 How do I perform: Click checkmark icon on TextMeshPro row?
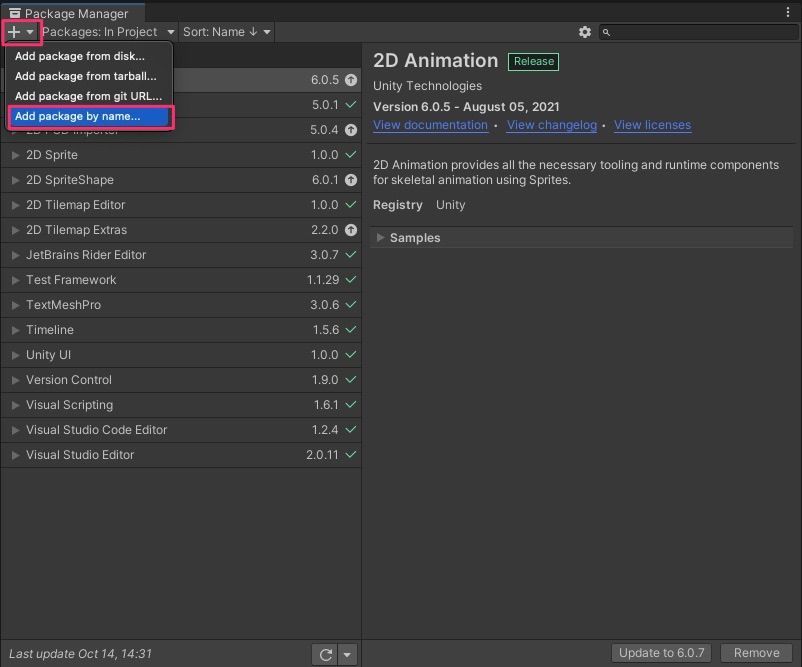[x=351, y=304]
